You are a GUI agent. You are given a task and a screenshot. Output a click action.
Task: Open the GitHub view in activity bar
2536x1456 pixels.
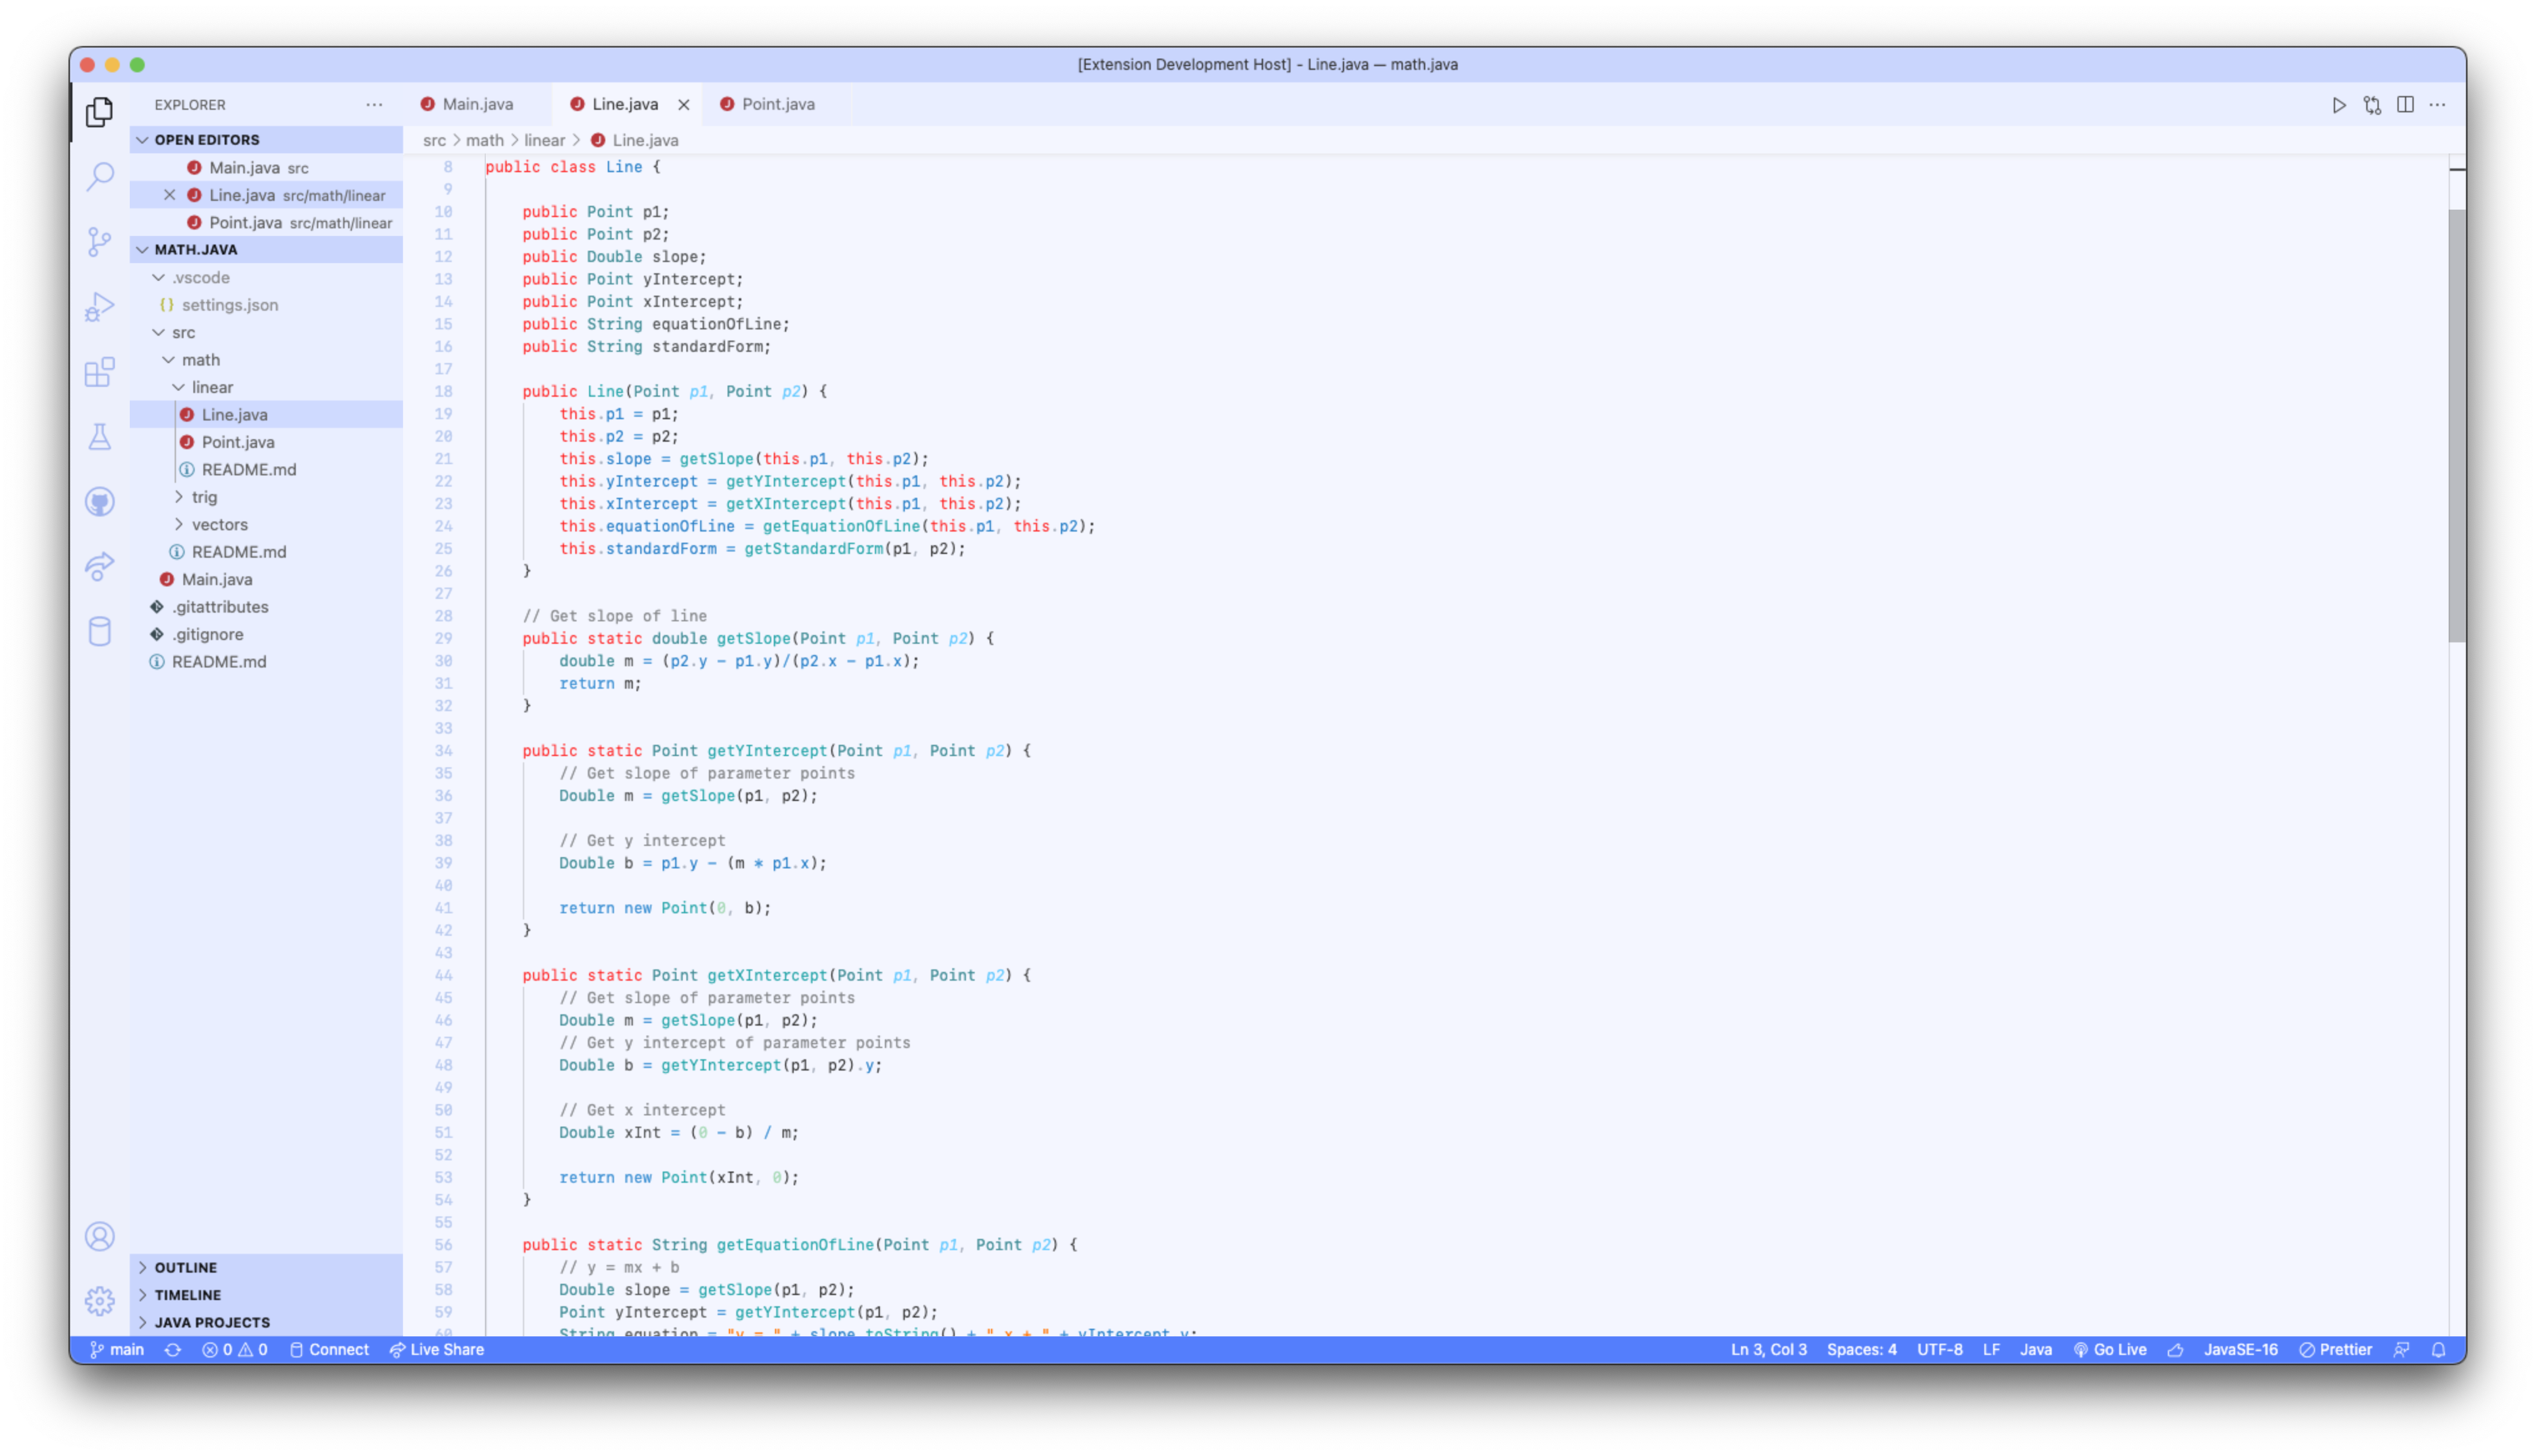pos(100,502)
